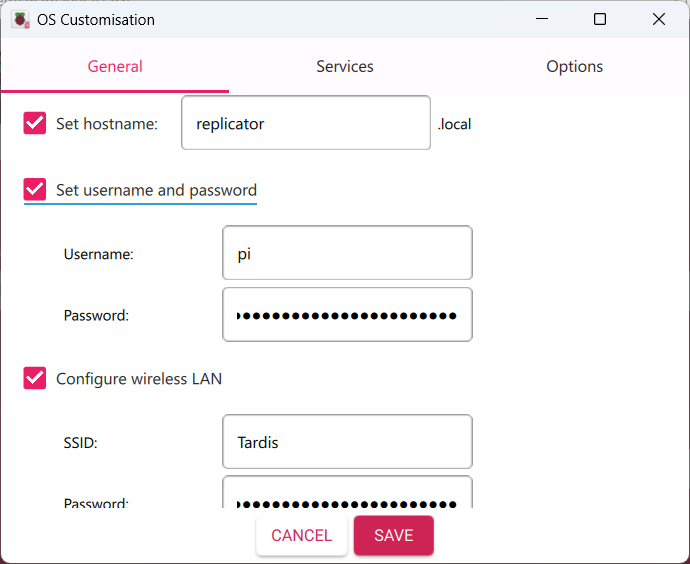Focus the Username field containing pi
The width and height of the screenshot is (690, 564).
pyautogui.click(x=347, y=253)
